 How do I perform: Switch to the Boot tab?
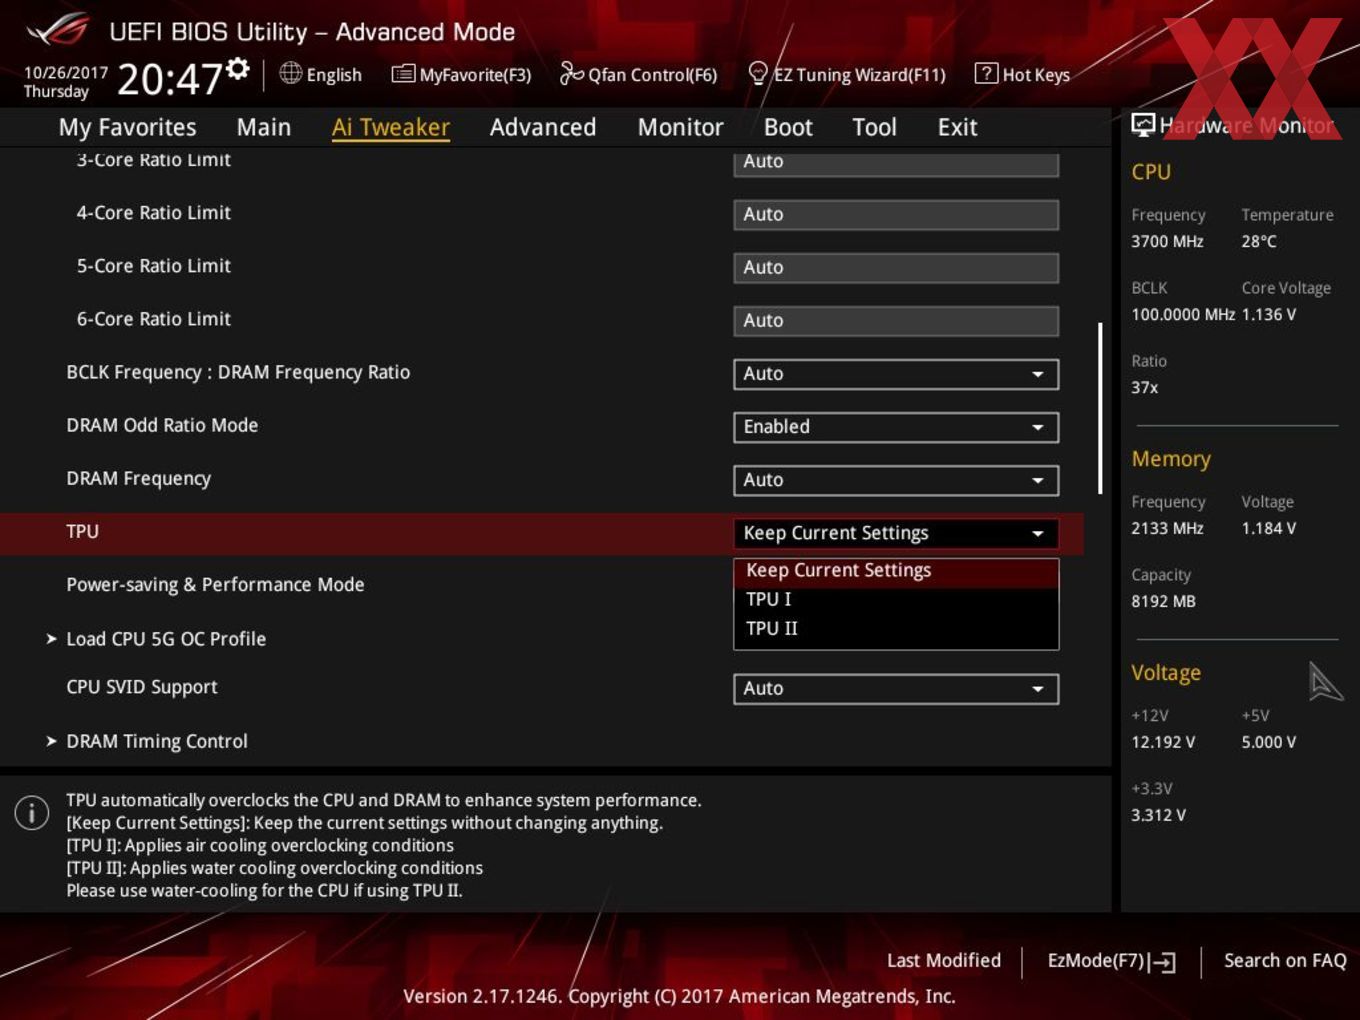[x=789, y=127]
